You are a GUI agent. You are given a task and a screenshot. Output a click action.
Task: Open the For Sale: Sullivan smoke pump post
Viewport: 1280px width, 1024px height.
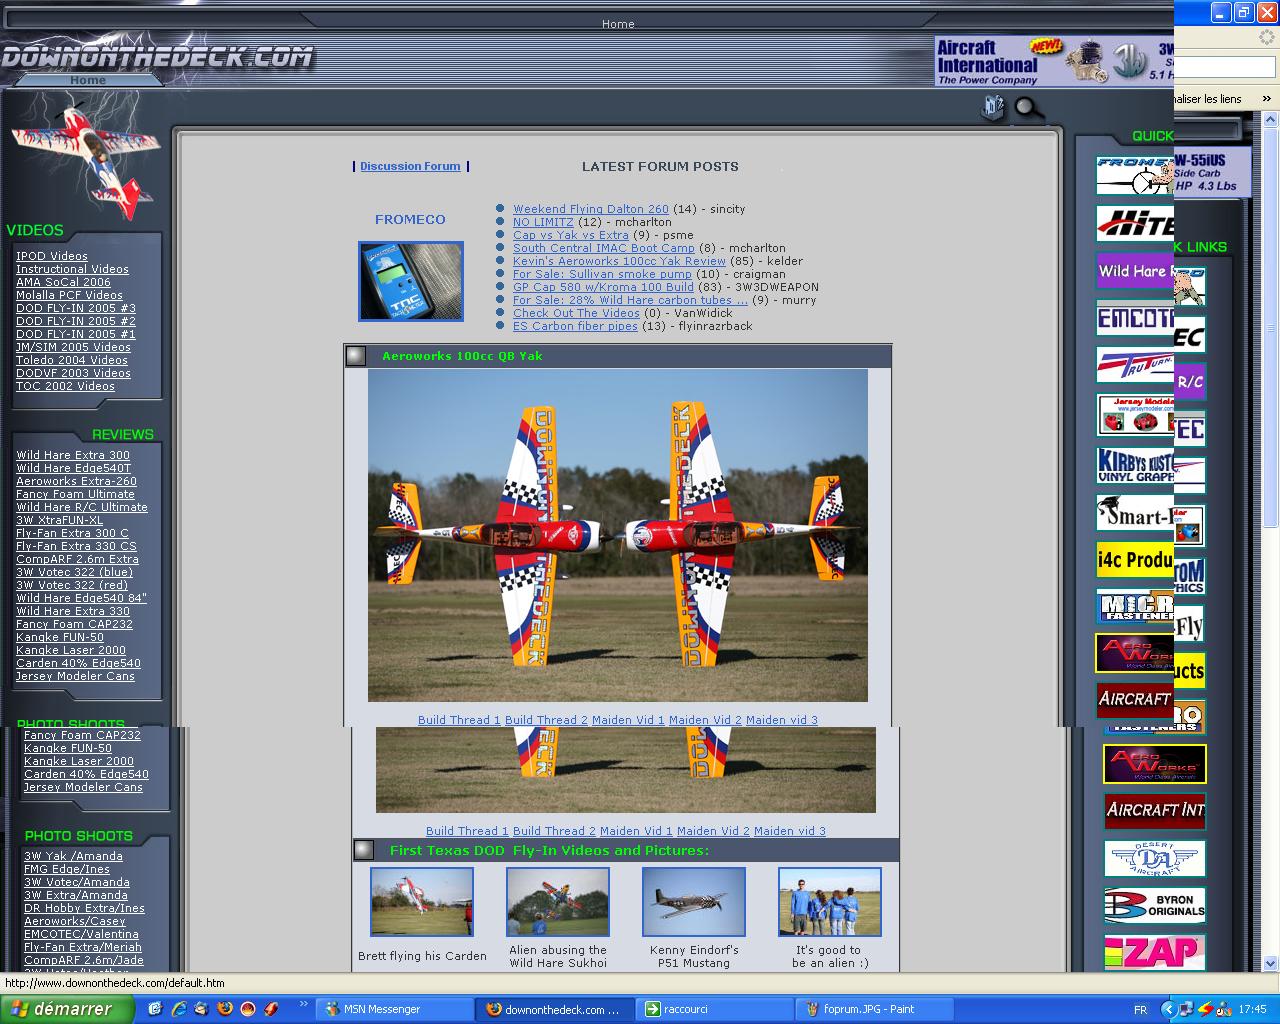tap(602, 274)
